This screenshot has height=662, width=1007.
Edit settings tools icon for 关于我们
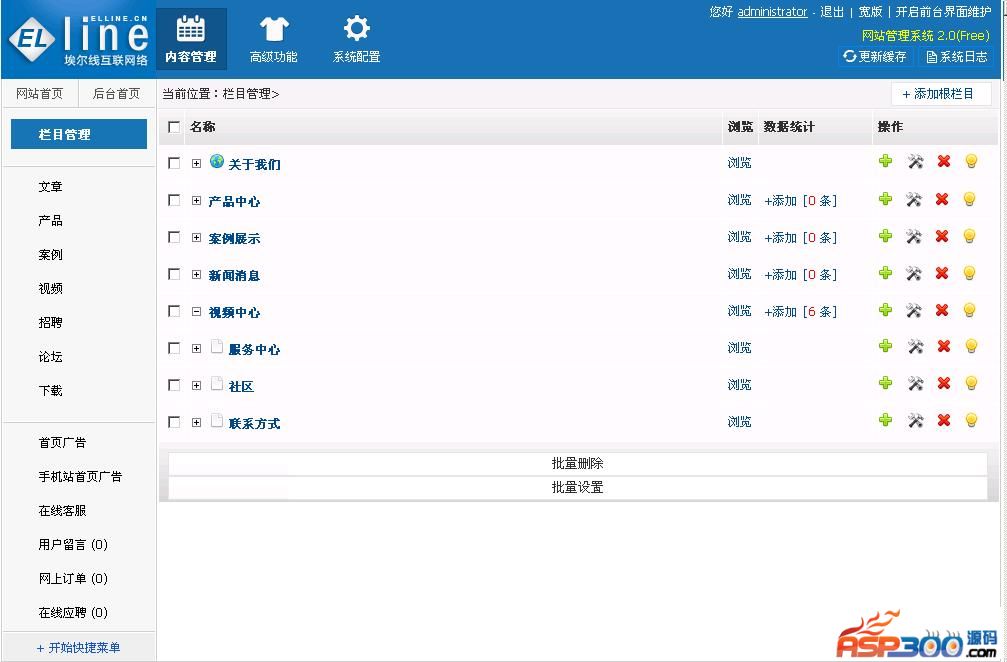tap(915, 161)
